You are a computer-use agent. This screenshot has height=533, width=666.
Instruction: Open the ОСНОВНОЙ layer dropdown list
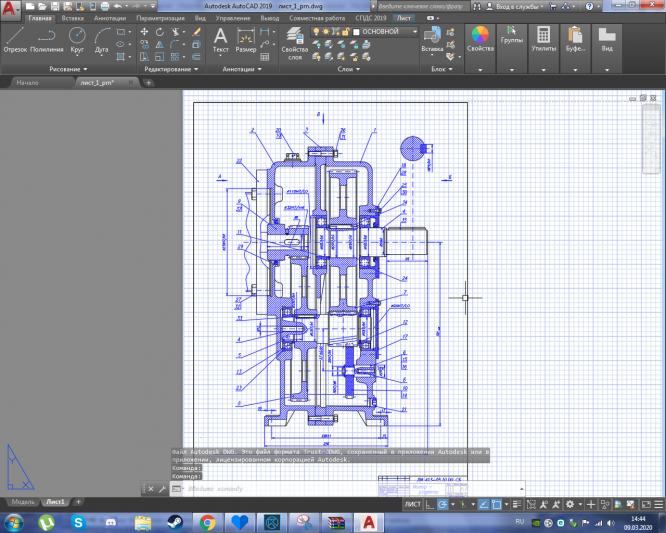[416, 31]
